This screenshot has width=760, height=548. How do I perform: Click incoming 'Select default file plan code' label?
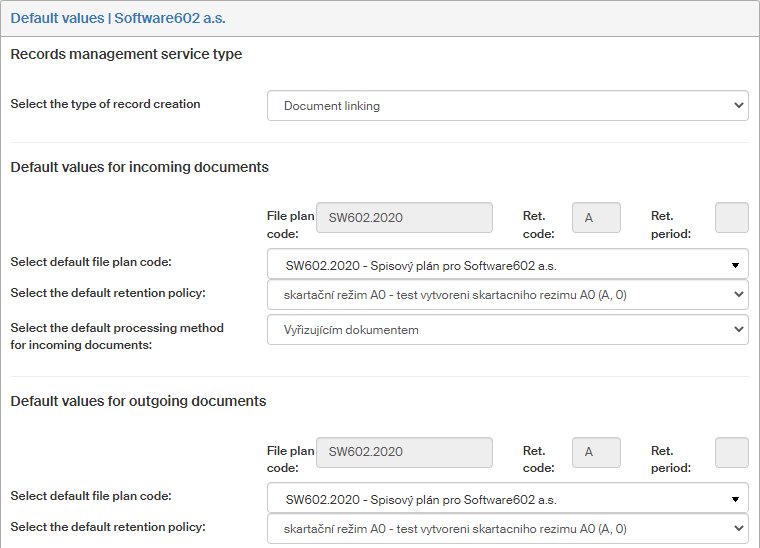[x=91, y=262]
